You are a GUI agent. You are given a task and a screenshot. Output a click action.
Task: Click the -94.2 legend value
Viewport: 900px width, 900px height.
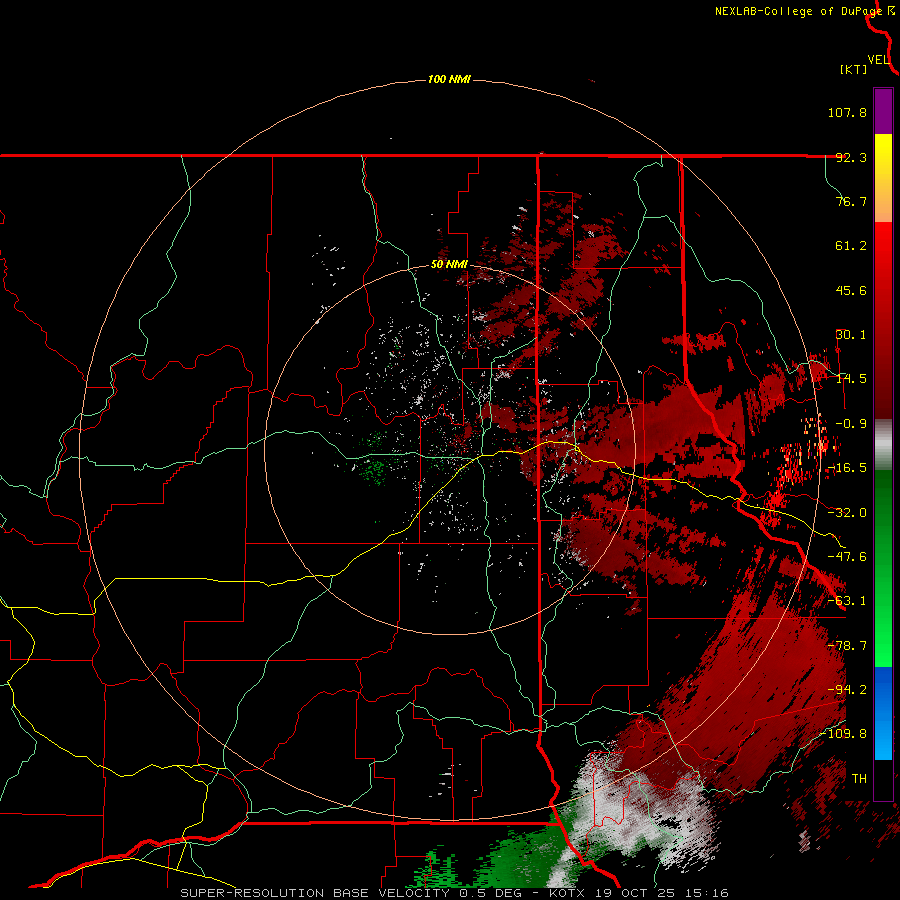tap(847, 689)
